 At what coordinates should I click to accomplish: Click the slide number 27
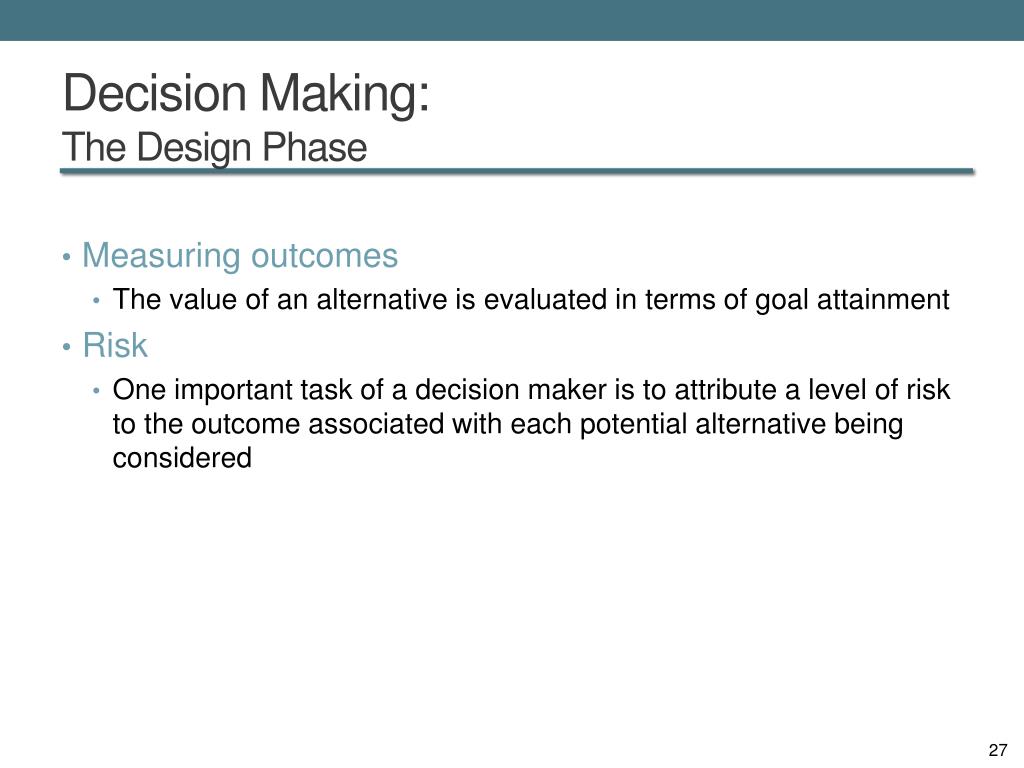[998, 750]
